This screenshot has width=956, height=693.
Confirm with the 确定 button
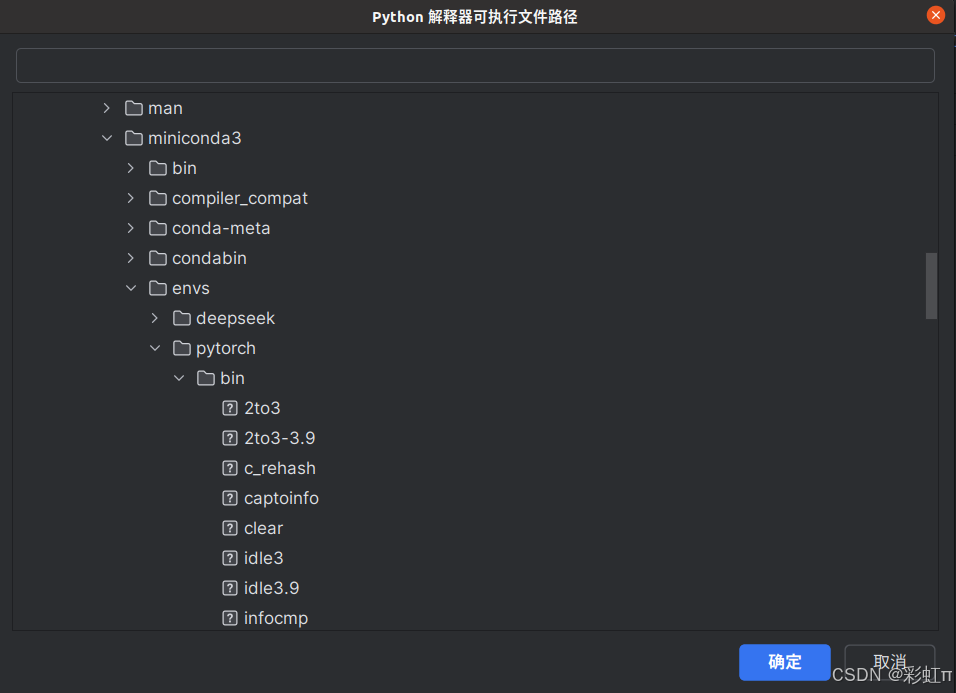coord(785,662)
